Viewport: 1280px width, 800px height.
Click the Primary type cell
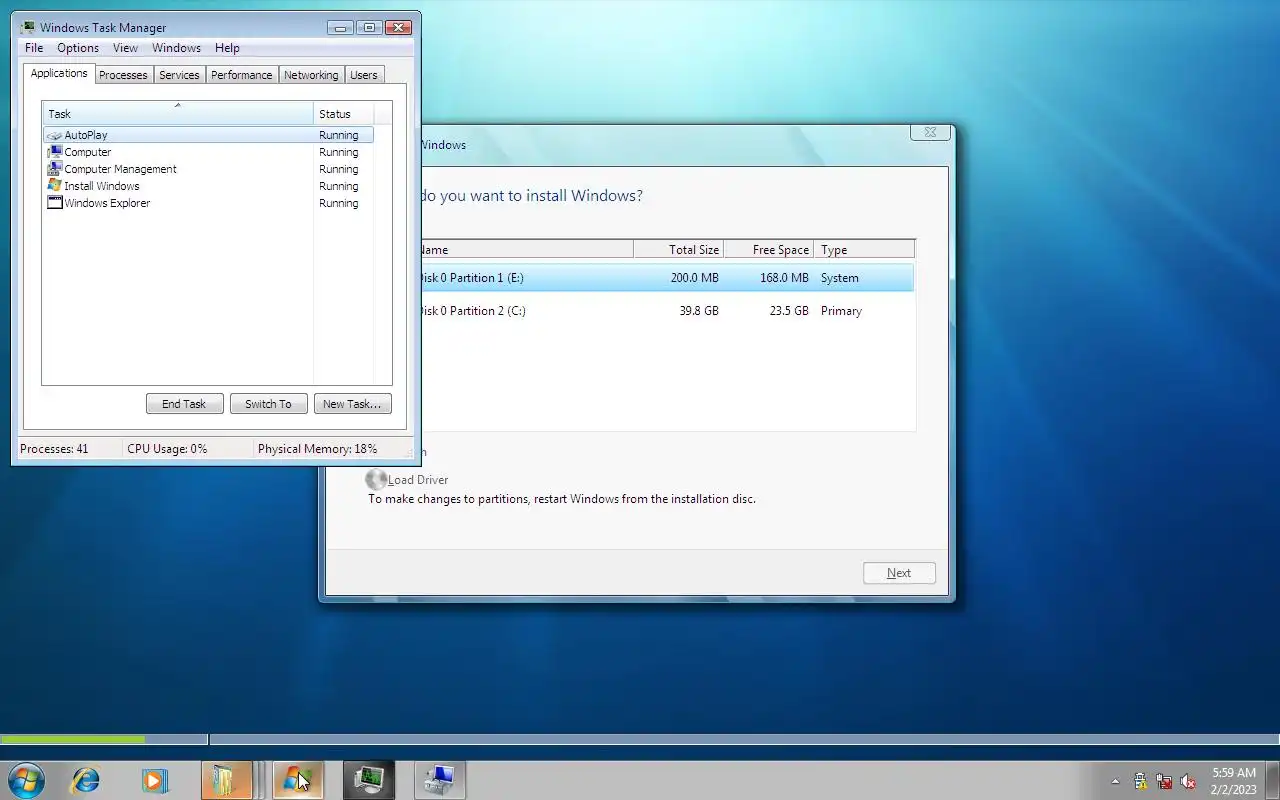841,311
